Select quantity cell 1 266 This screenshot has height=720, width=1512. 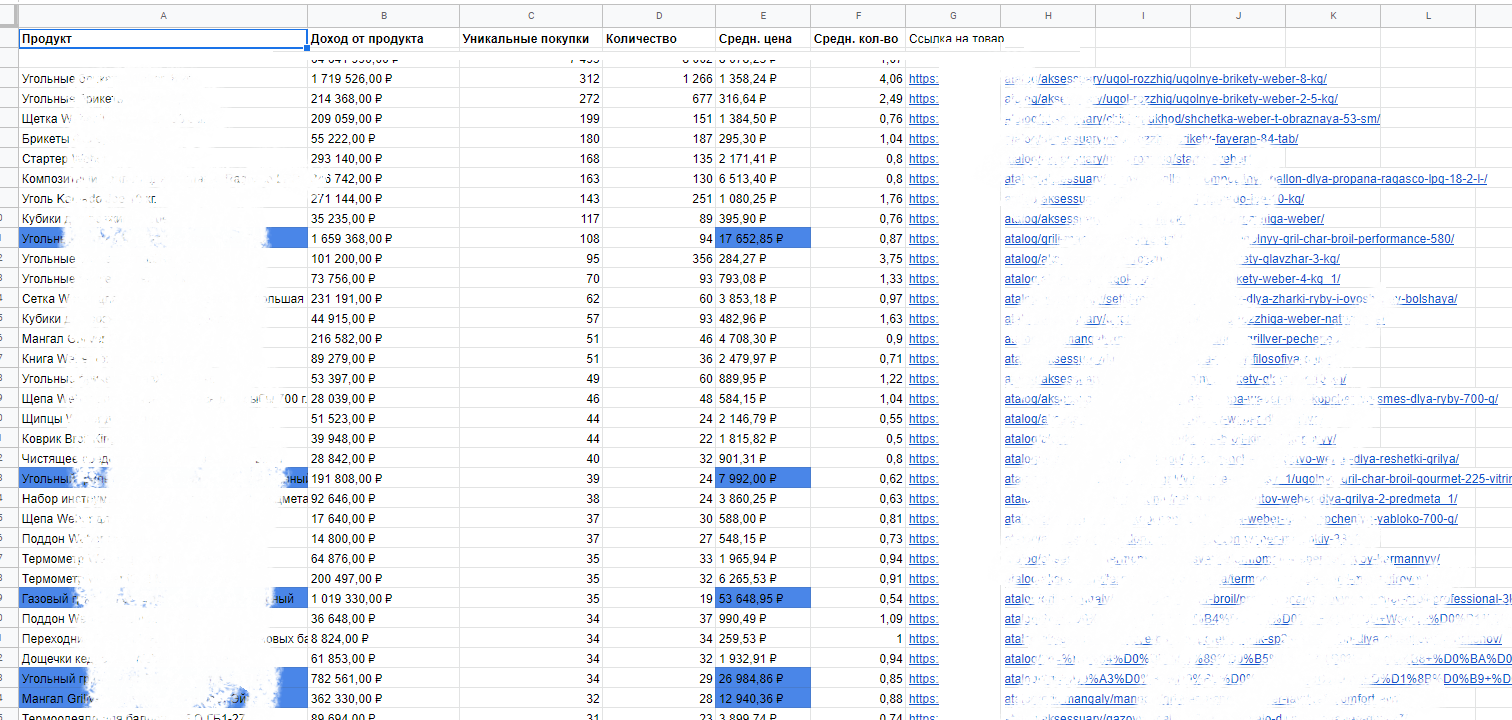(658, 79)
